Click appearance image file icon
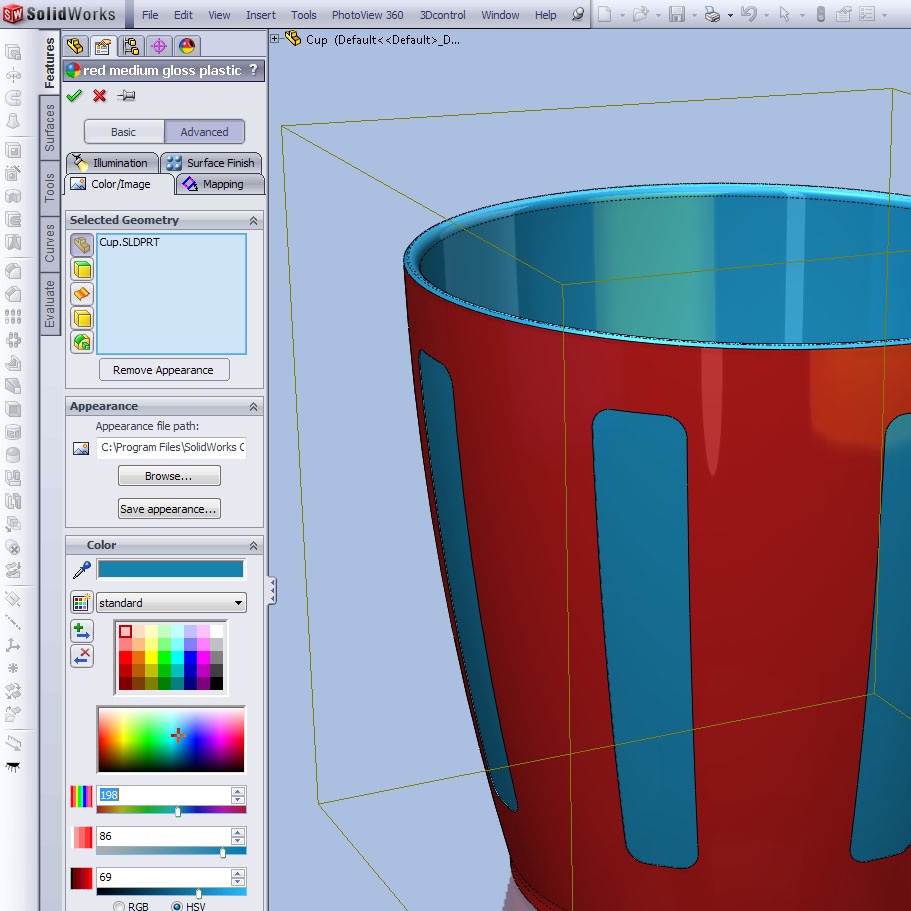The width and height of the screenshot is (911, 911). [x=81, y=448]
